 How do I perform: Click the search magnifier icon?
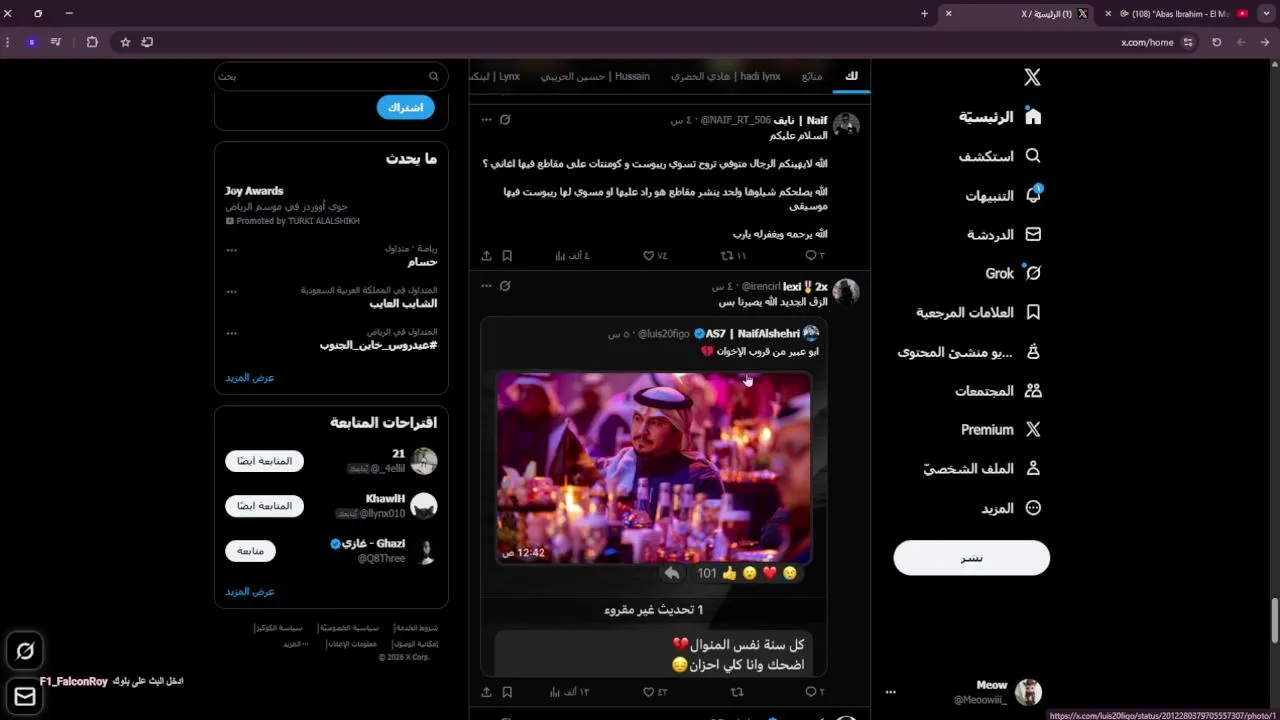pos(433,76)
